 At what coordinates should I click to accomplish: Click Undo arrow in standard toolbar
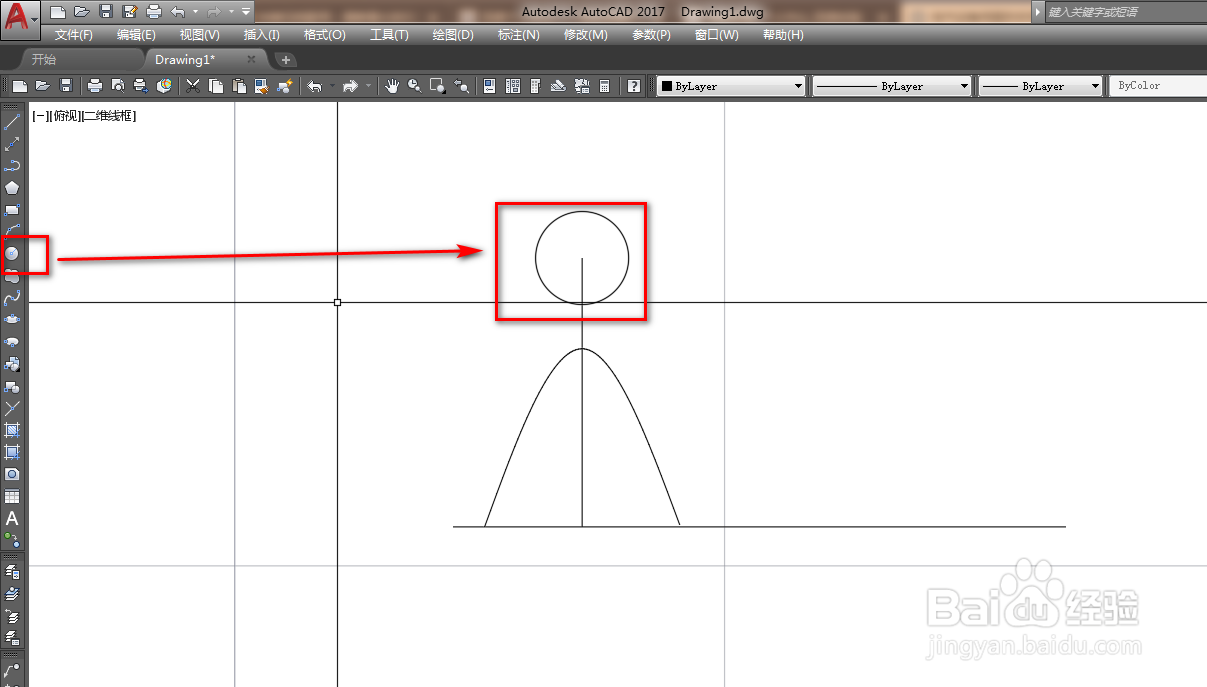click(x=315, y=86)
